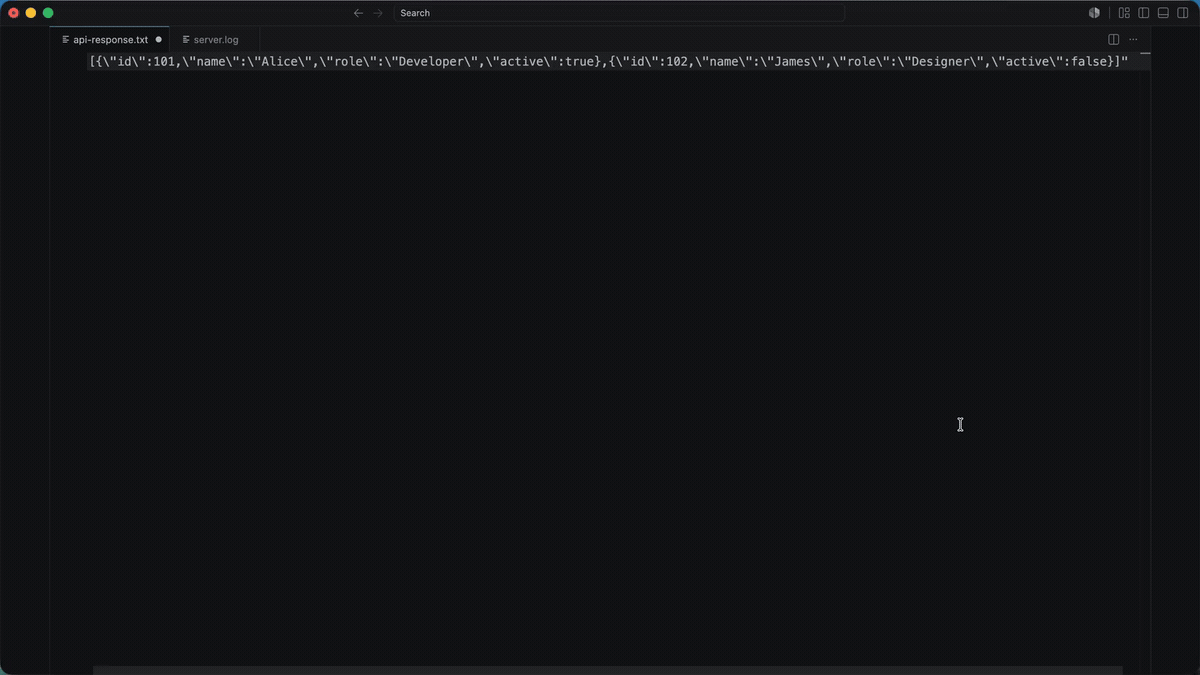Open the Customize Layout icon
This screenshot has width=1200, height=675.
pyautogui.click(x=1124, y=13)
